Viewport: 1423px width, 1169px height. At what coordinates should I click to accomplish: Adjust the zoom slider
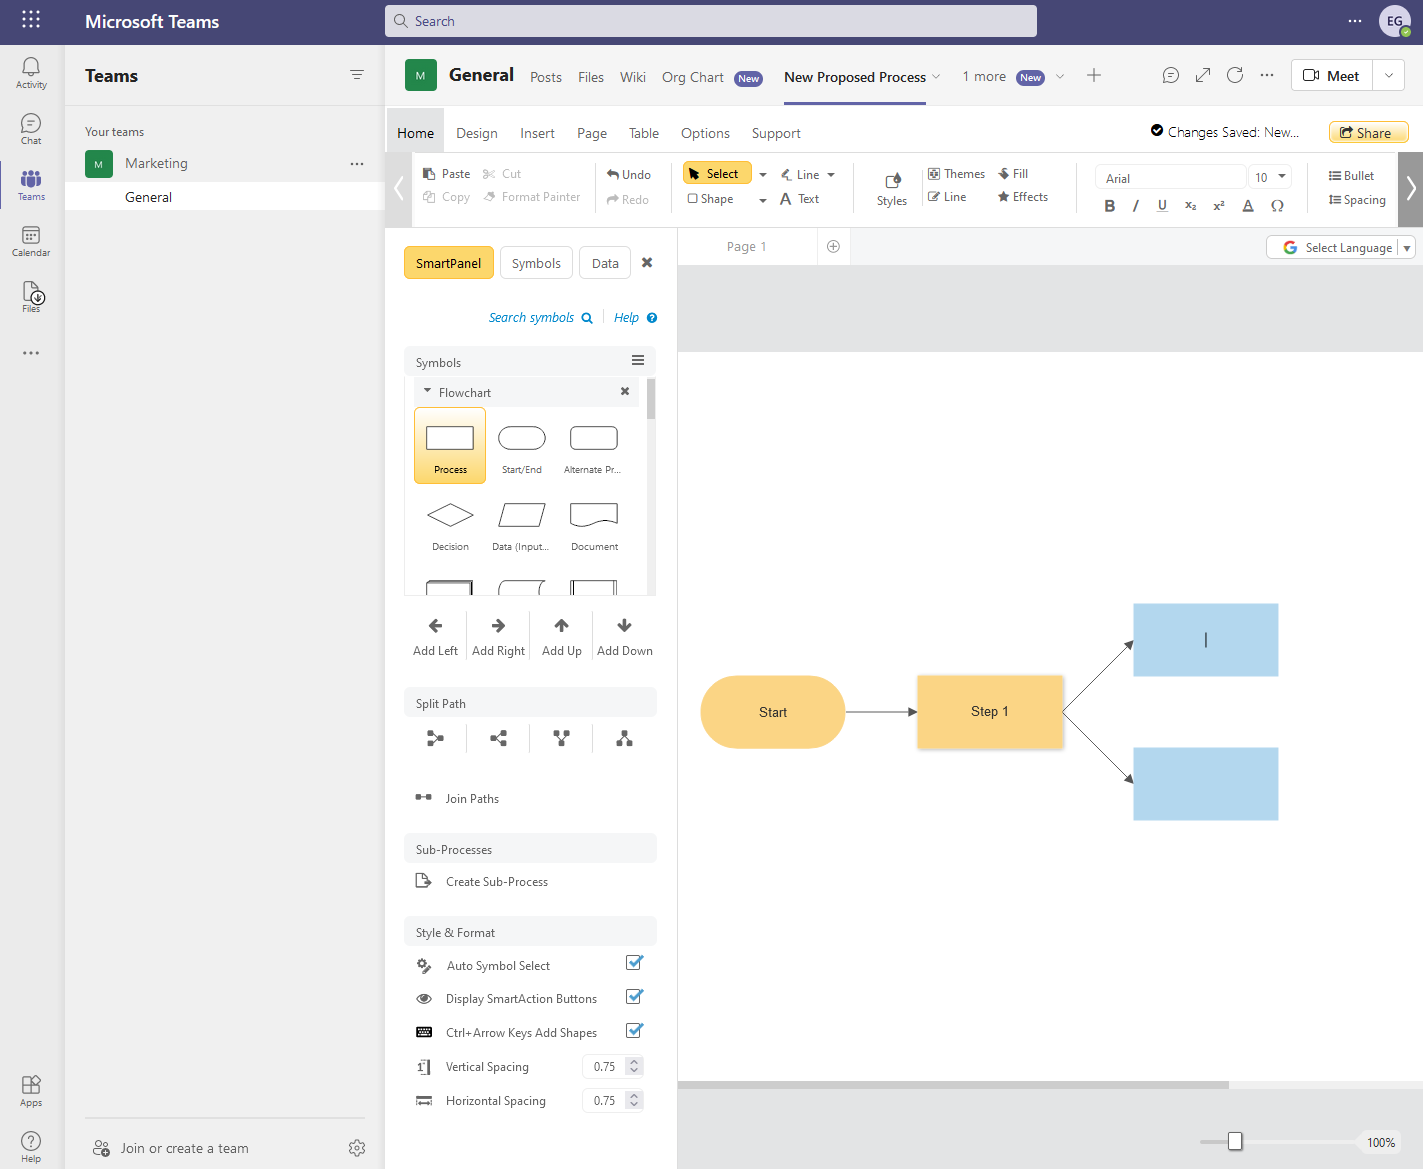(x=1237, y=1140)
